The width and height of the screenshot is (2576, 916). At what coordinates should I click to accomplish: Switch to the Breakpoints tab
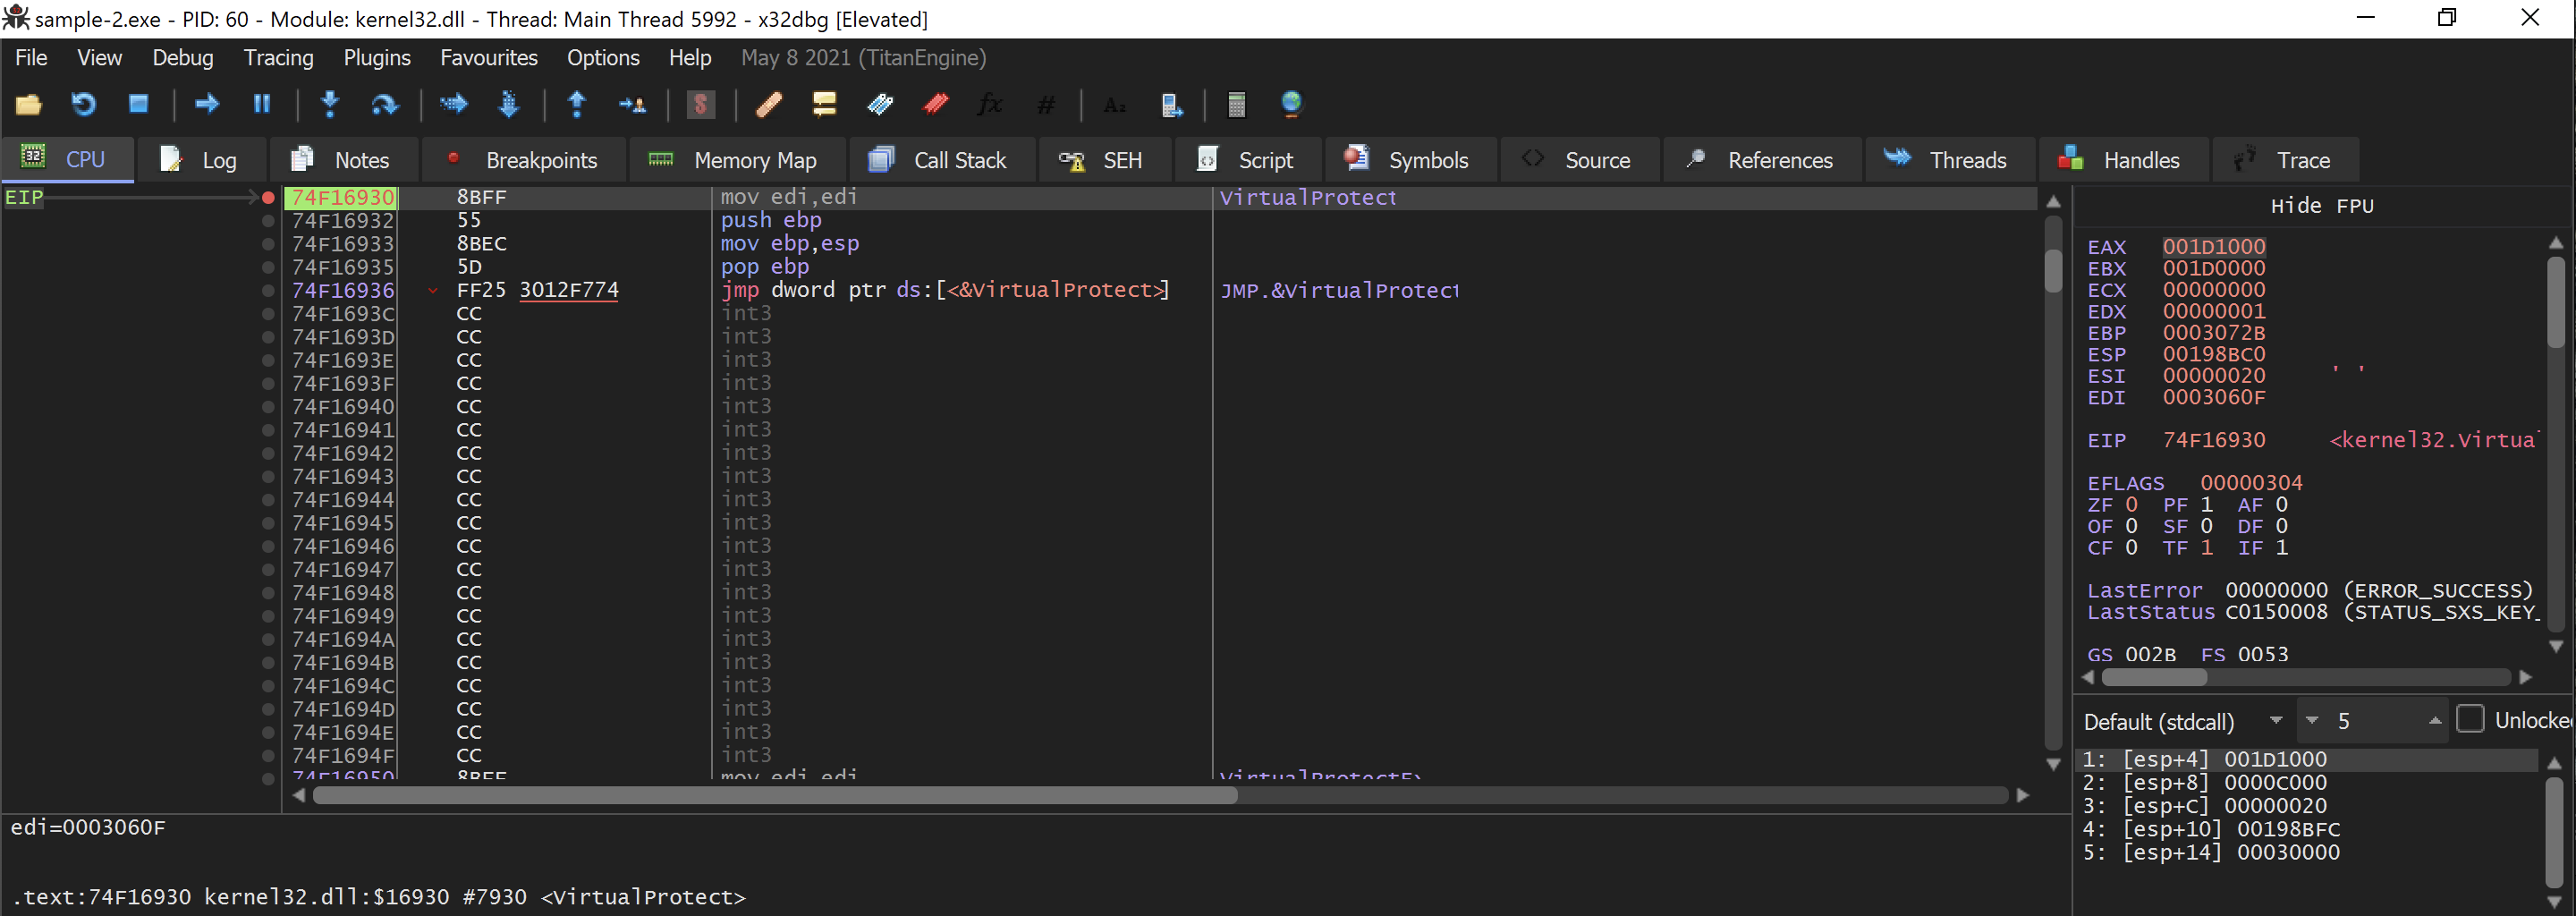click(522, 160)
